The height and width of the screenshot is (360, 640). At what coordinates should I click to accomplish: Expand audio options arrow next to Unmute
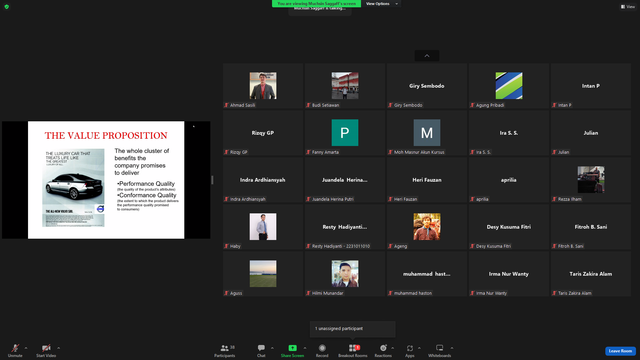pyautogui.click(x=26, y=348)
